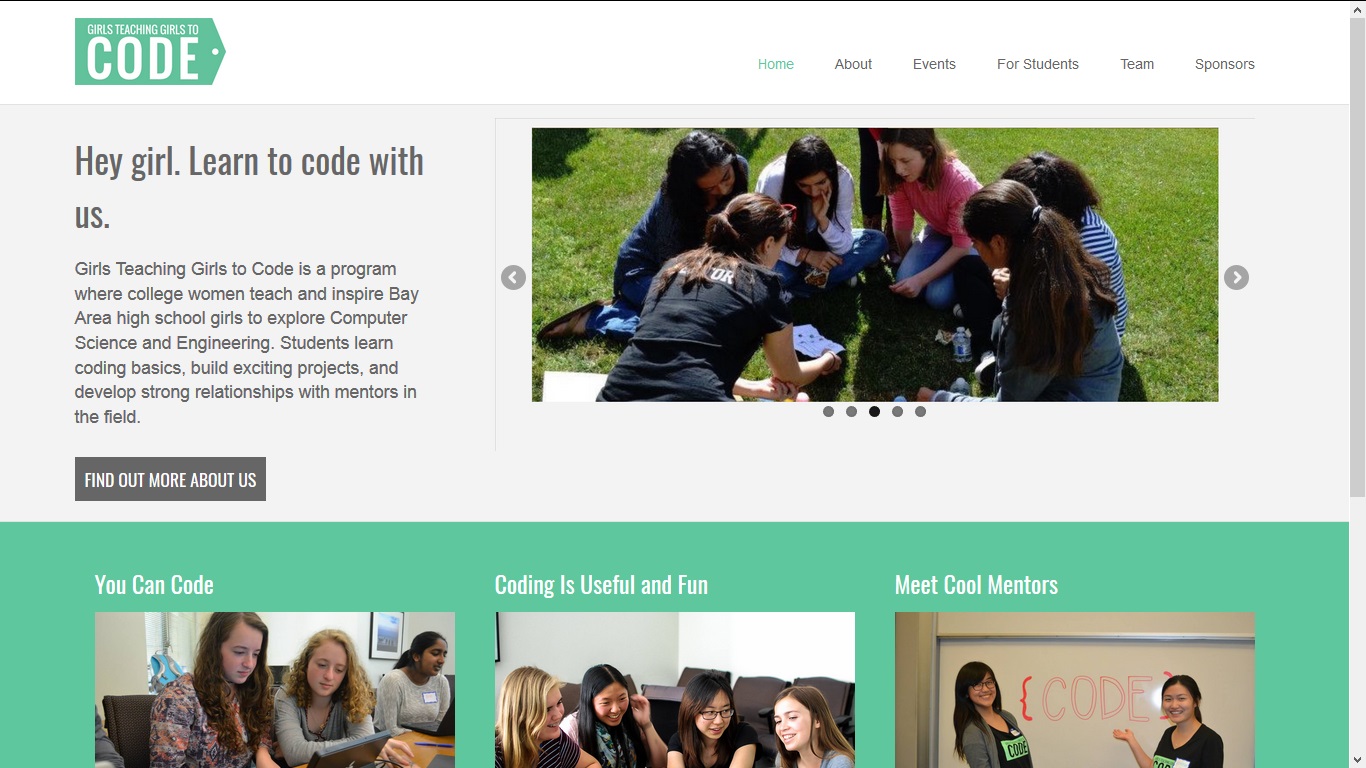Go to the Events page

coord(934,64)
